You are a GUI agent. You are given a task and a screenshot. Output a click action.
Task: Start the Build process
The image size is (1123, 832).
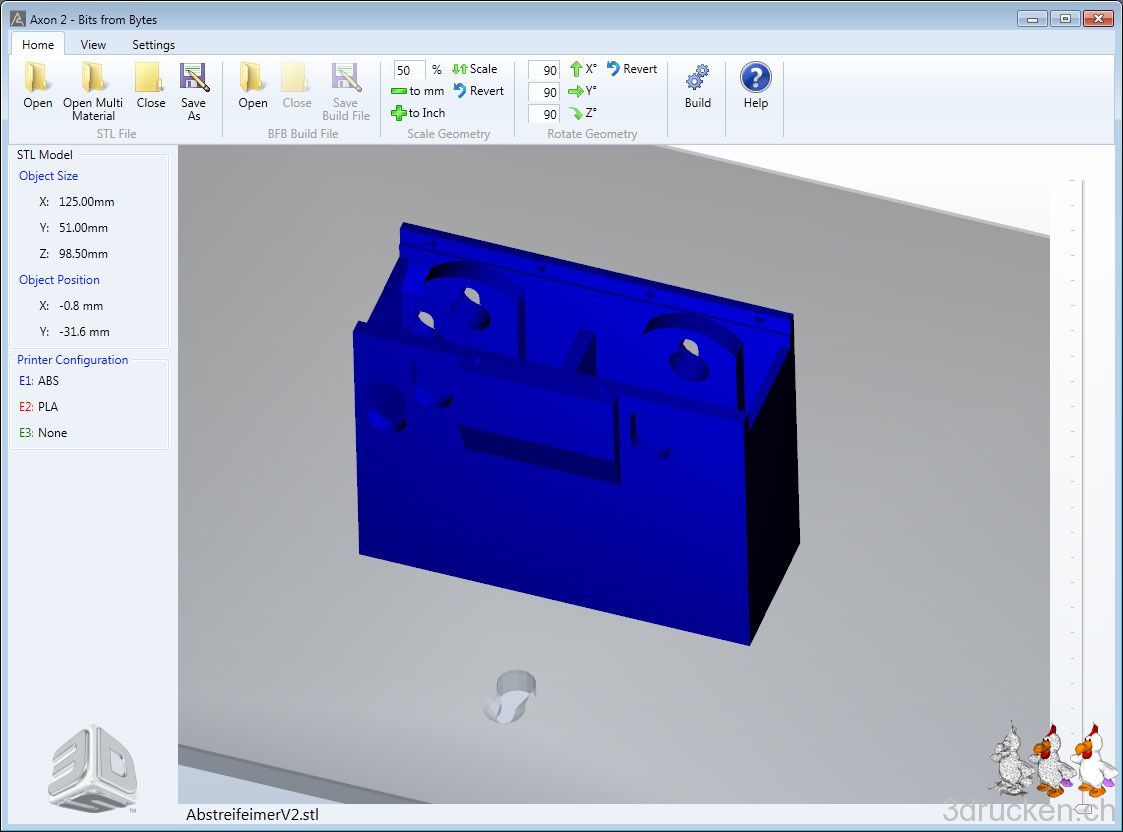(x=698, y=86)
